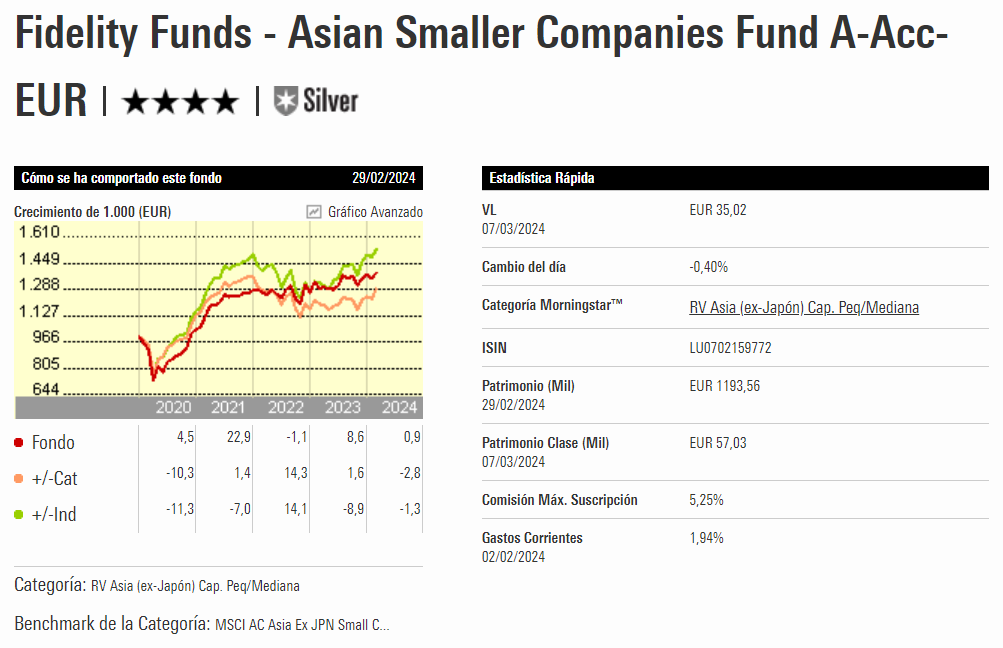The image size is (1003, 648).
Task: Click the orange +/-Cat legend dot
Action: pos(20,478)
